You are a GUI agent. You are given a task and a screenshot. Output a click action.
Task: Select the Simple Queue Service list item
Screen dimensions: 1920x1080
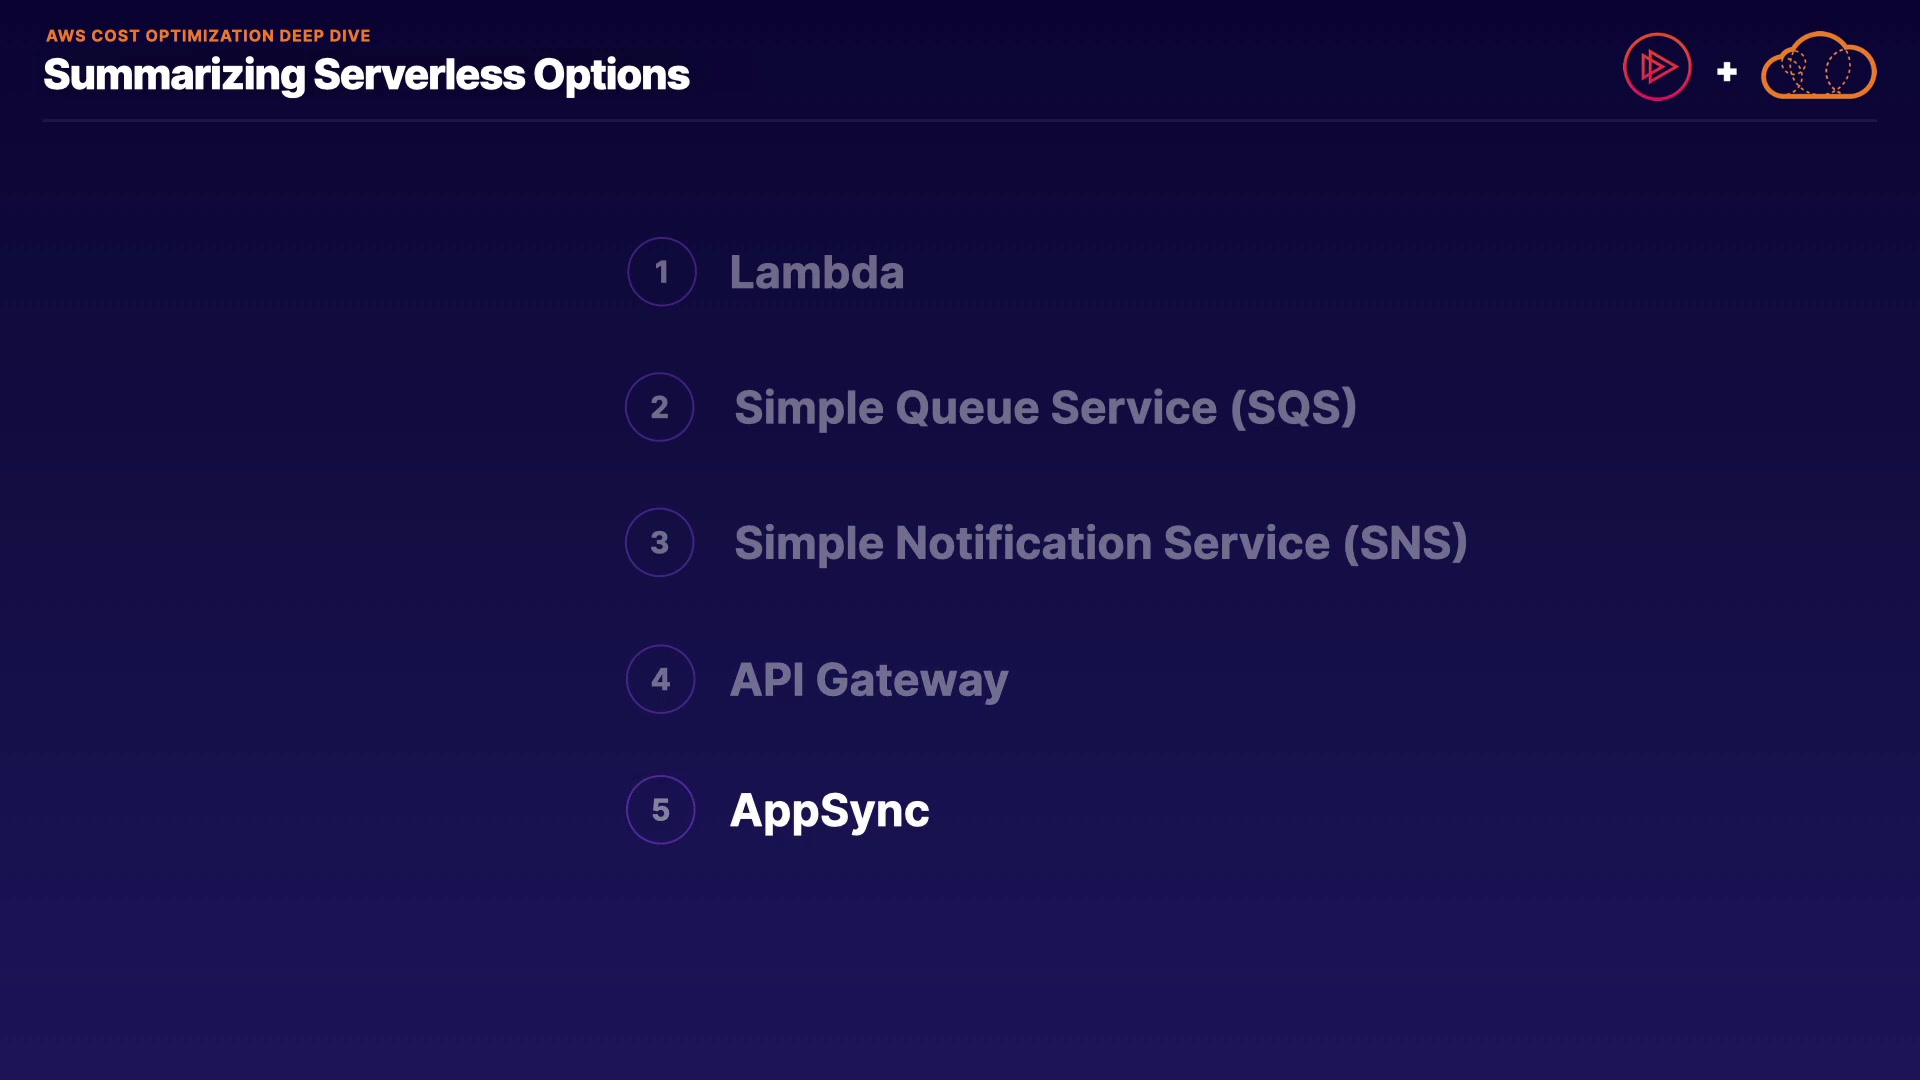pos(1044,408)
